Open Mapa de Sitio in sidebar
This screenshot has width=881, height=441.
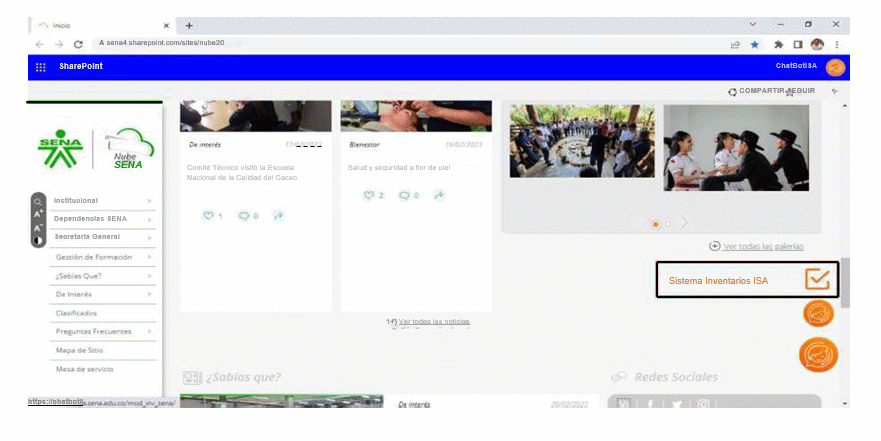(x=79, y=350)
